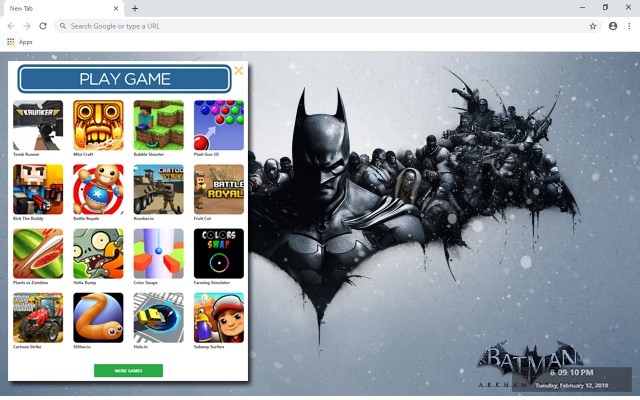Click the "Plants vs Zombies" caption text
Screen dimensions: 640x400
click(x=31, y=282)
